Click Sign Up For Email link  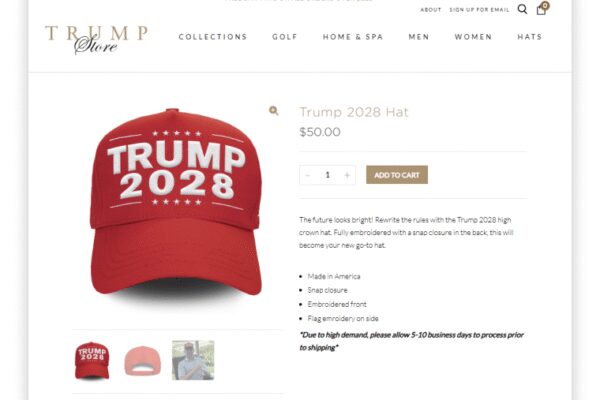[x=479, y=10]
